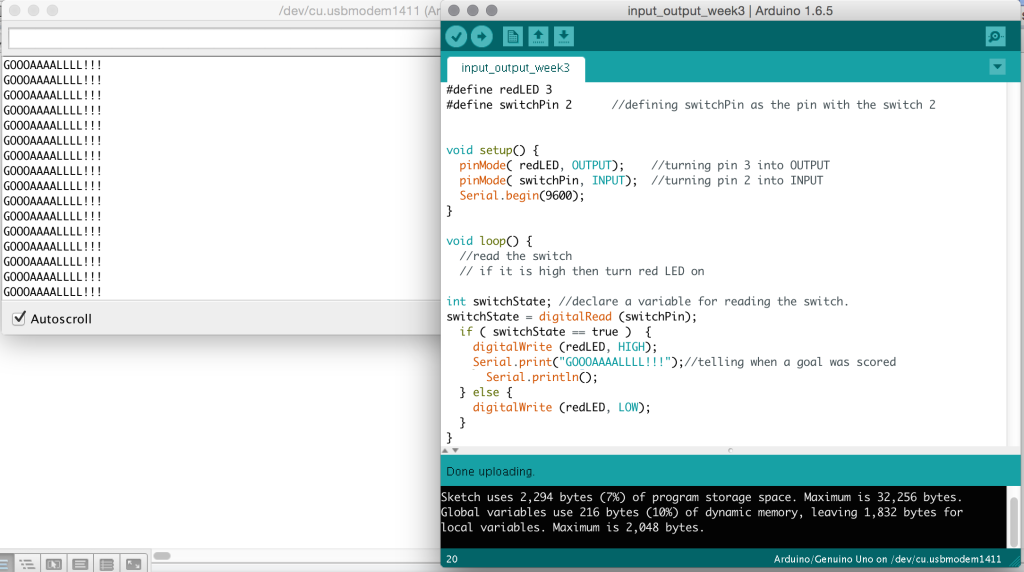Click the 'digitalRead (switchPin);' call
1024x572 pixels.
pos(618,317)
